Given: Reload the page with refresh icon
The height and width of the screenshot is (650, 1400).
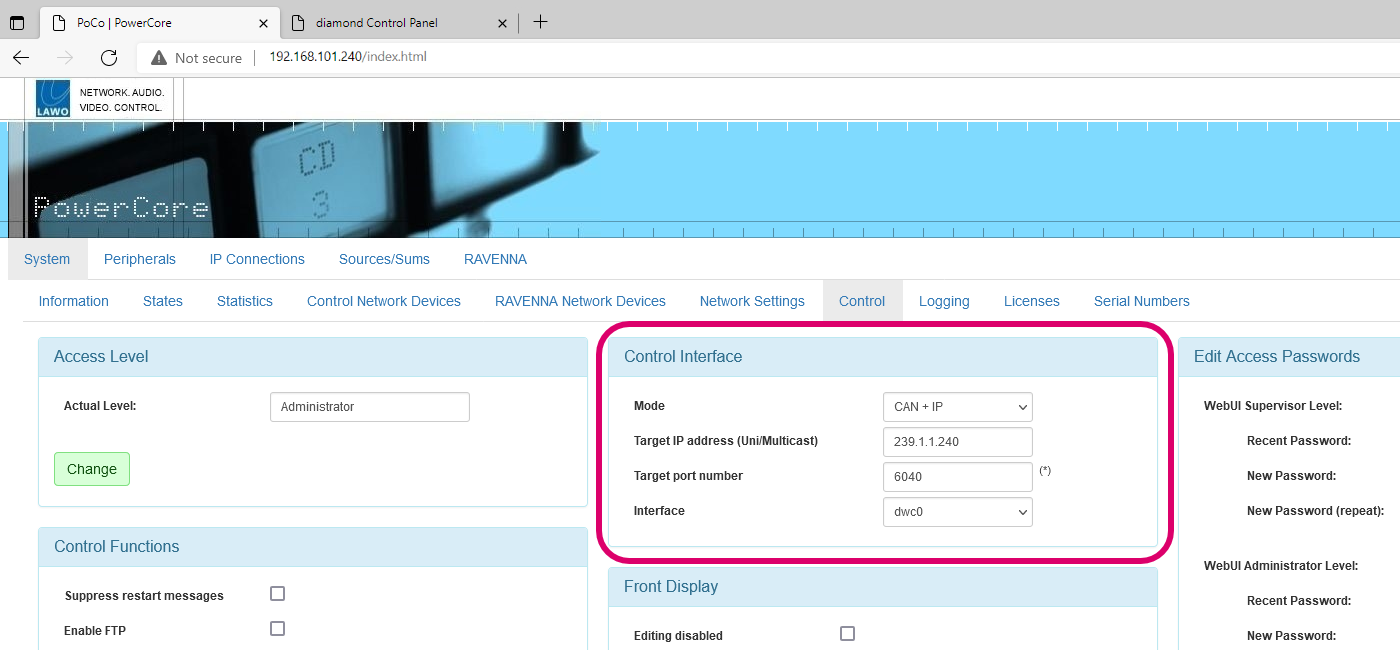Looking at the screenshot, I should coord(109,57).
